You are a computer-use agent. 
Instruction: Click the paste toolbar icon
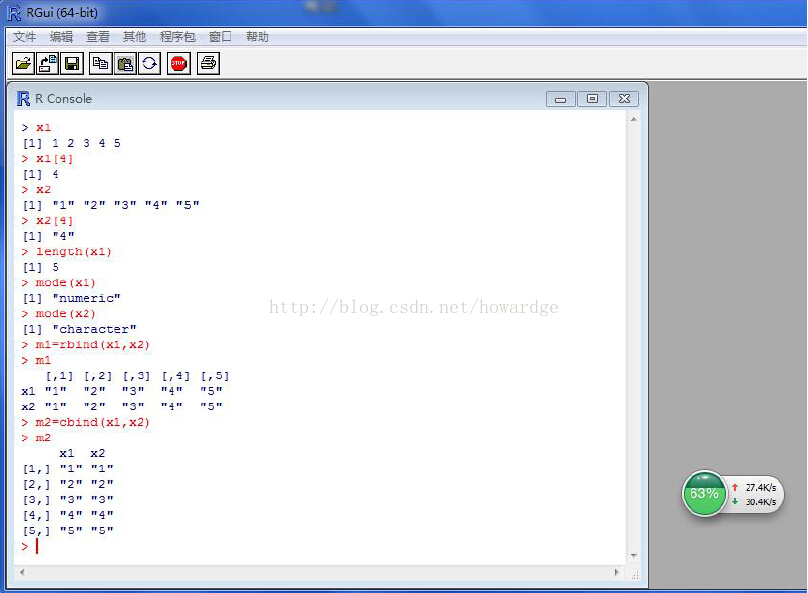tap(125, 64)
